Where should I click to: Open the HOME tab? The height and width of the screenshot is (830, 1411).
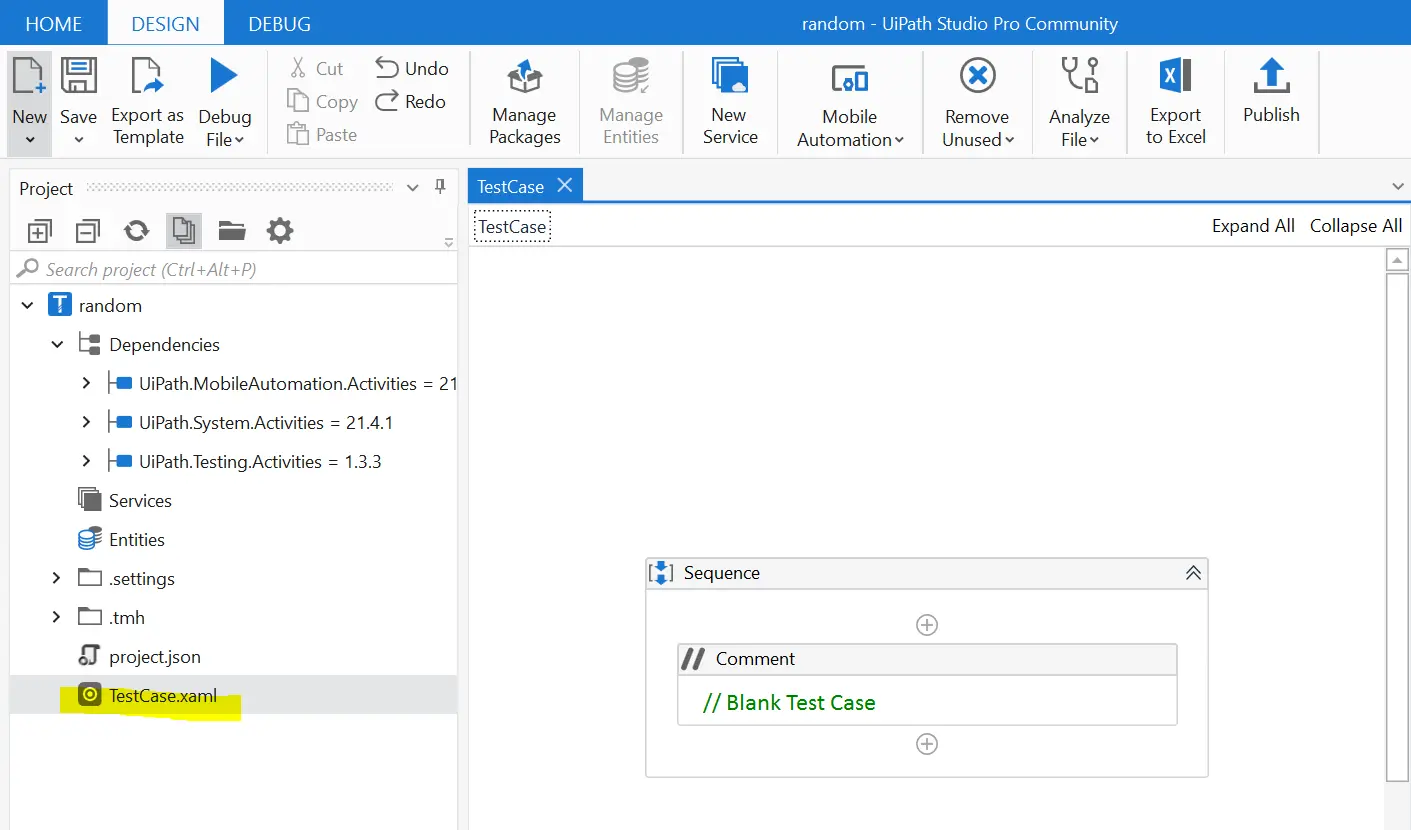pos(53,23)
